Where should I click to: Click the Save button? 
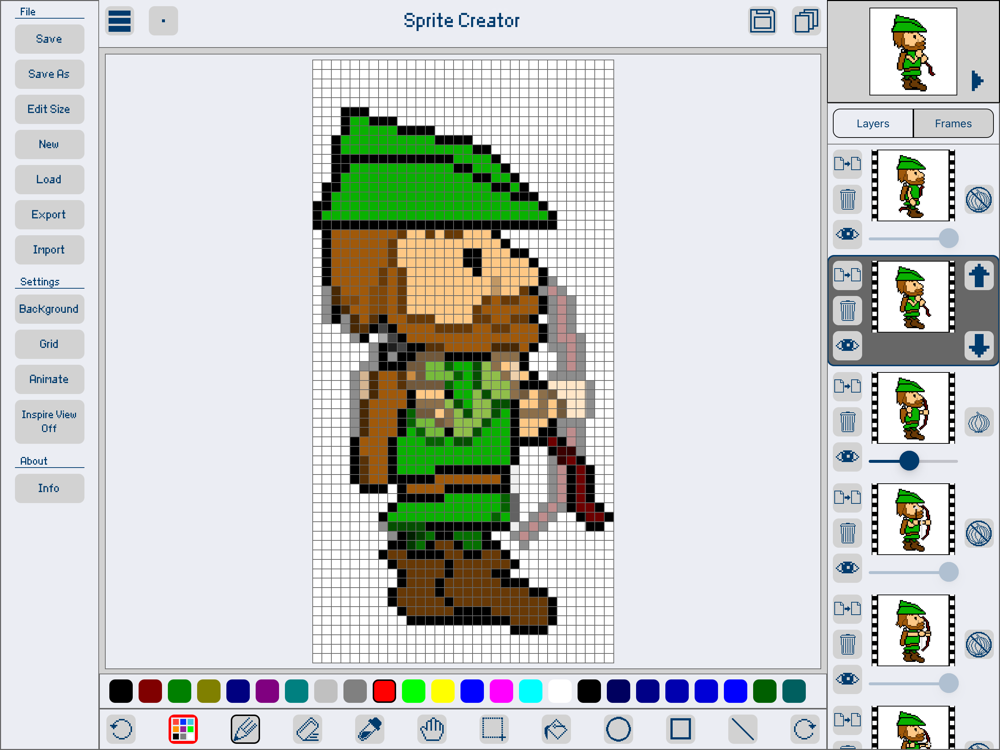point(49,39)
